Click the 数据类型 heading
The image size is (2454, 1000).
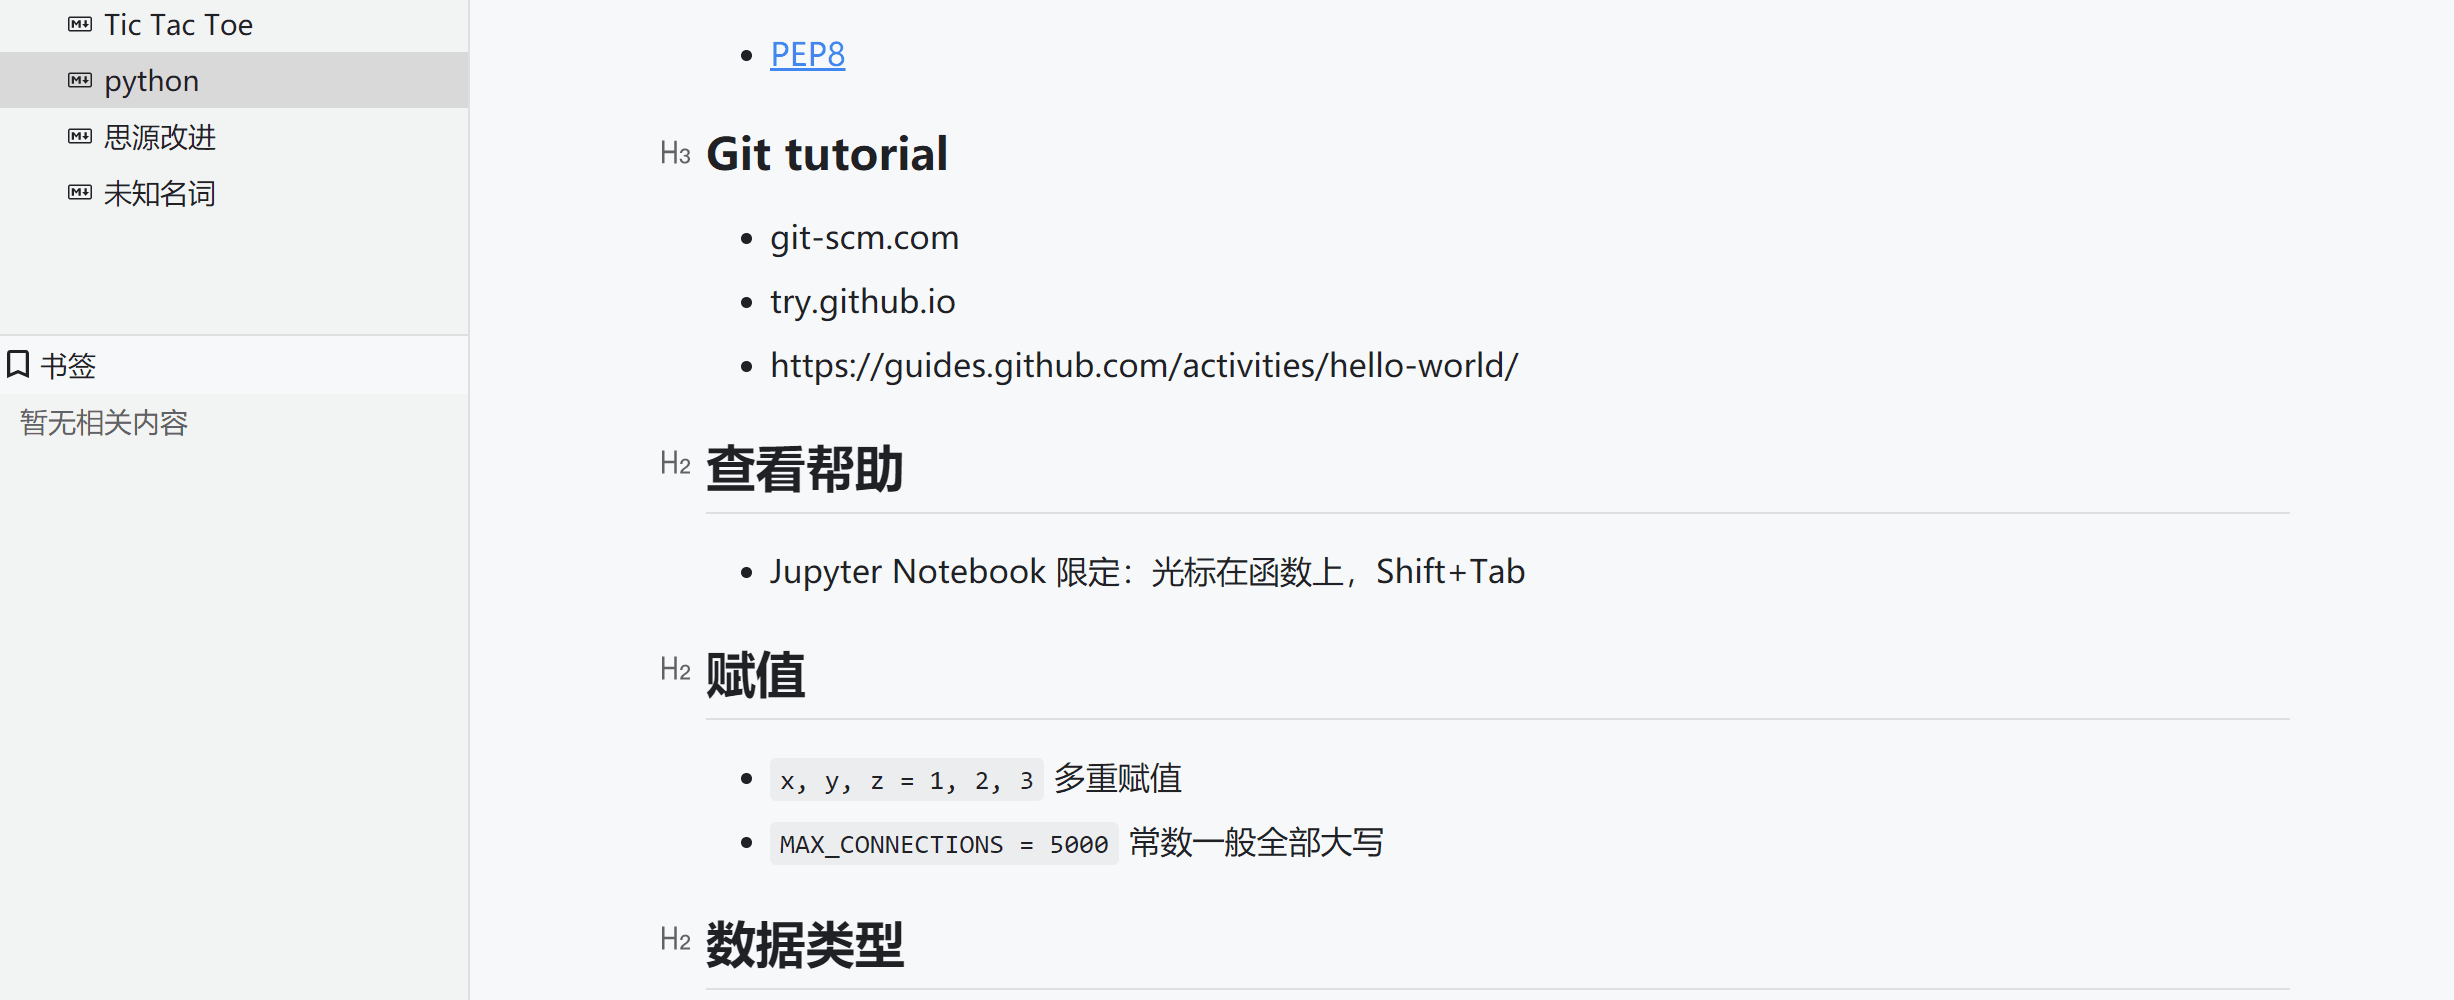coord(805,945)
